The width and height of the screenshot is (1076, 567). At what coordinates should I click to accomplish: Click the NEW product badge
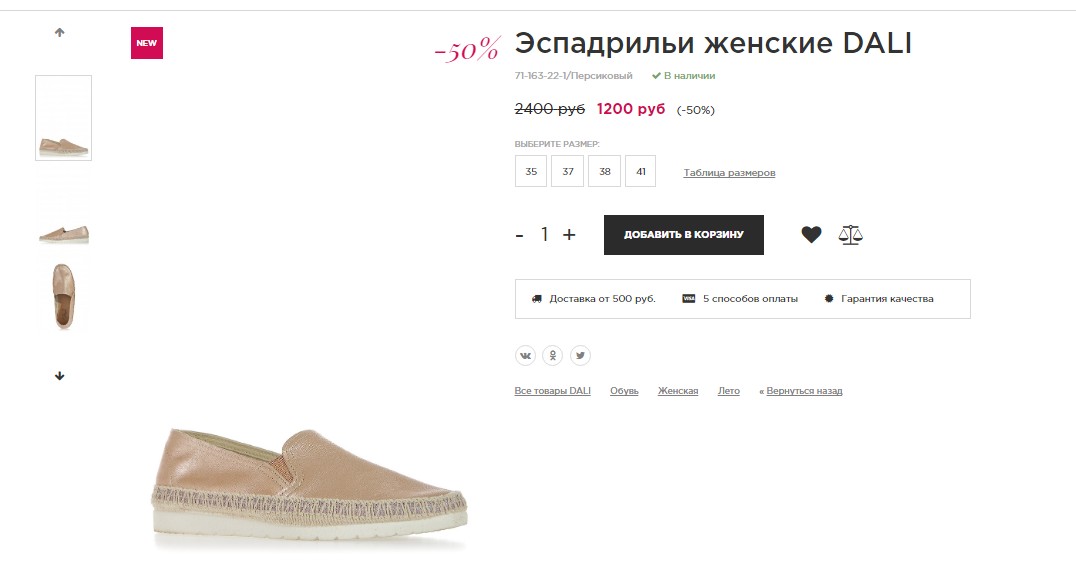tap(147, 43)
